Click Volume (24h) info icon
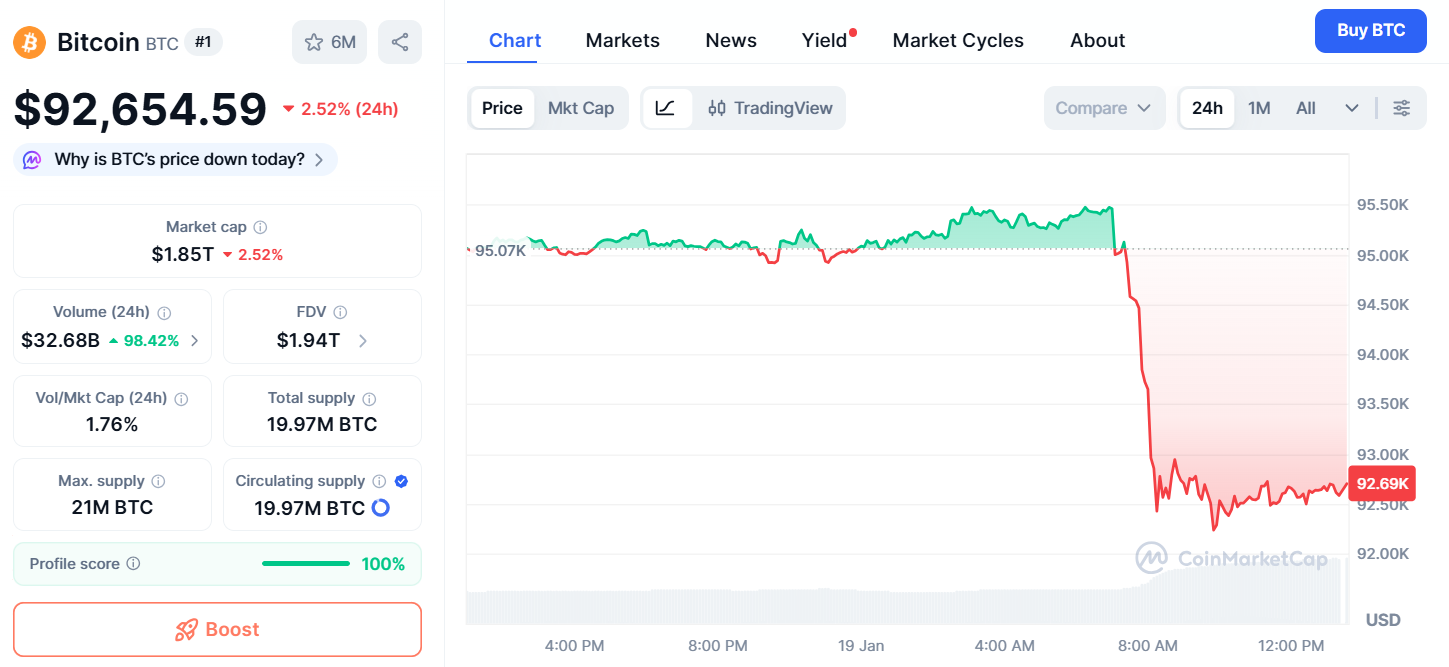This screenshot has width=1449, height=667. pyautogui.click(x=165, y=313)
